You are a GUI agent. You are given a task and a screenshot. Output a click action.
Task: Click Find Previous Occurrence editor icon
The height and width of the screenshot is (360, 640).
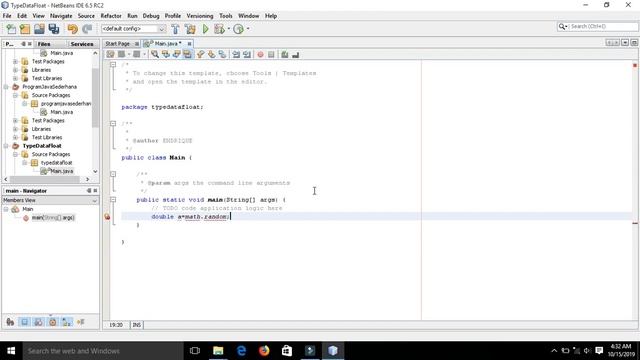point(166,54)
